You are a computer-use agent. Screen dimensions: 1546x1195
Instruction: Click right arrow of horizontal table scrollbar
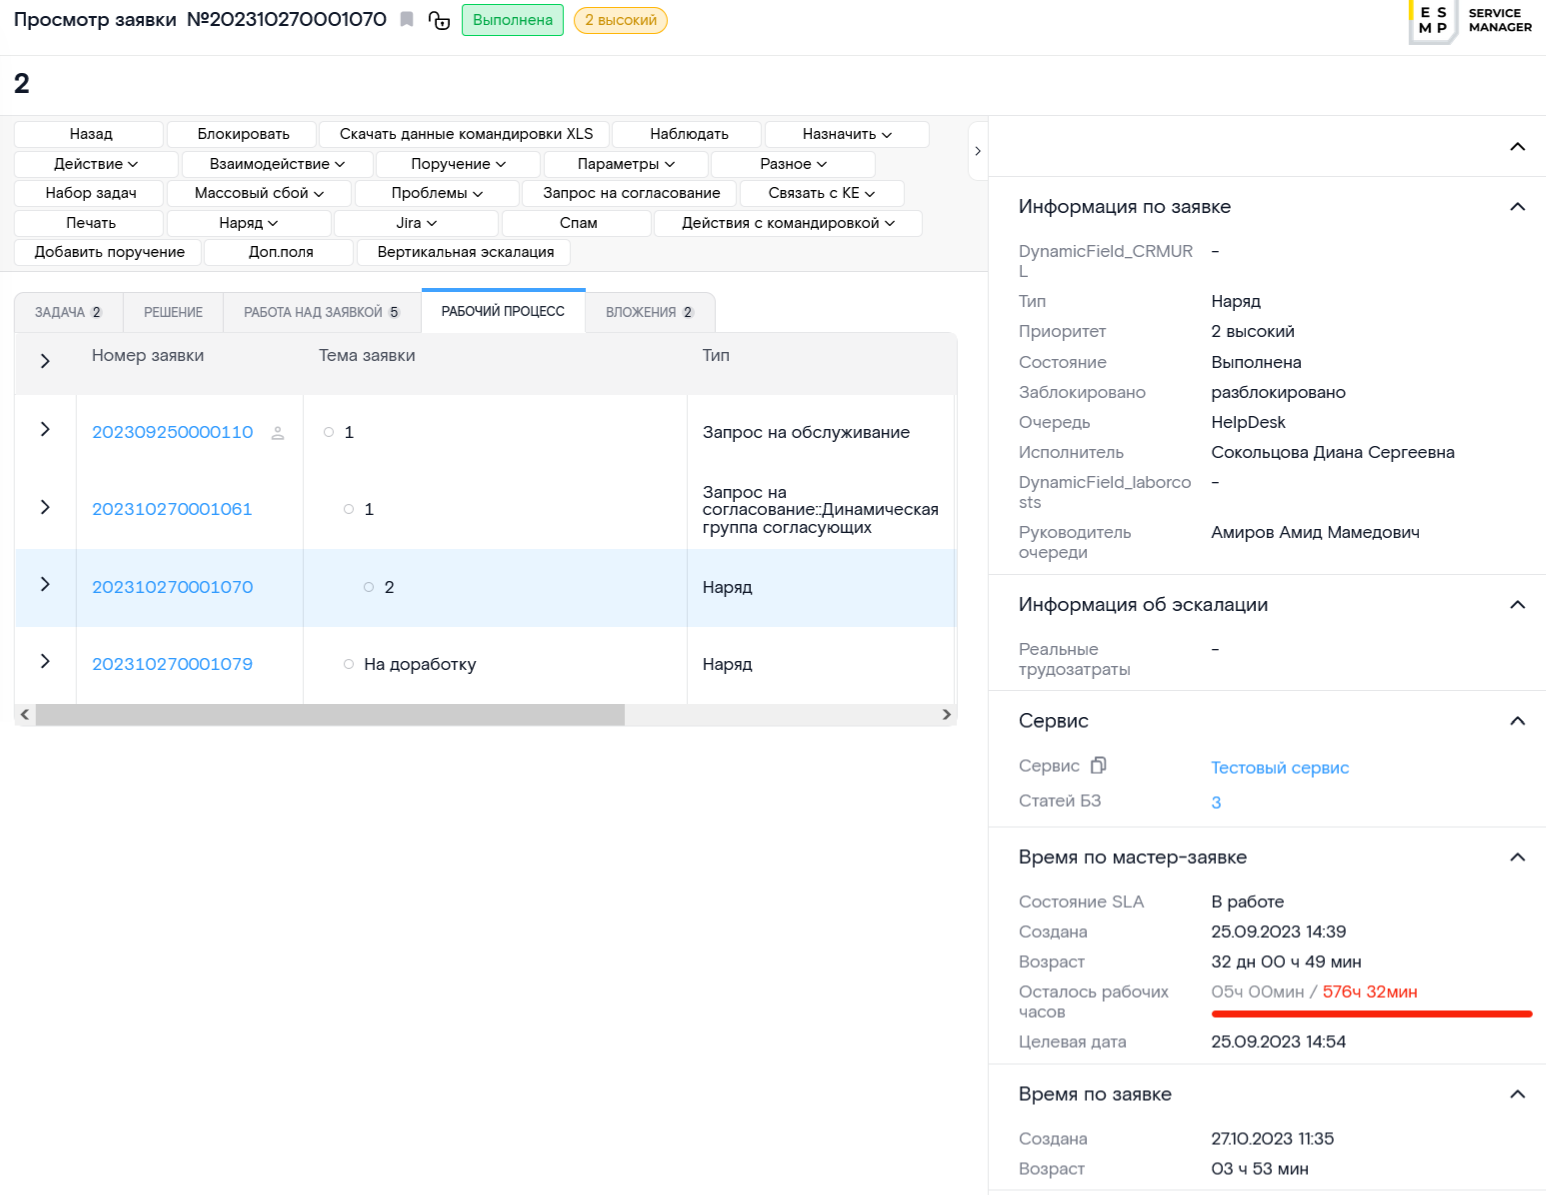[x=946, y=715]
